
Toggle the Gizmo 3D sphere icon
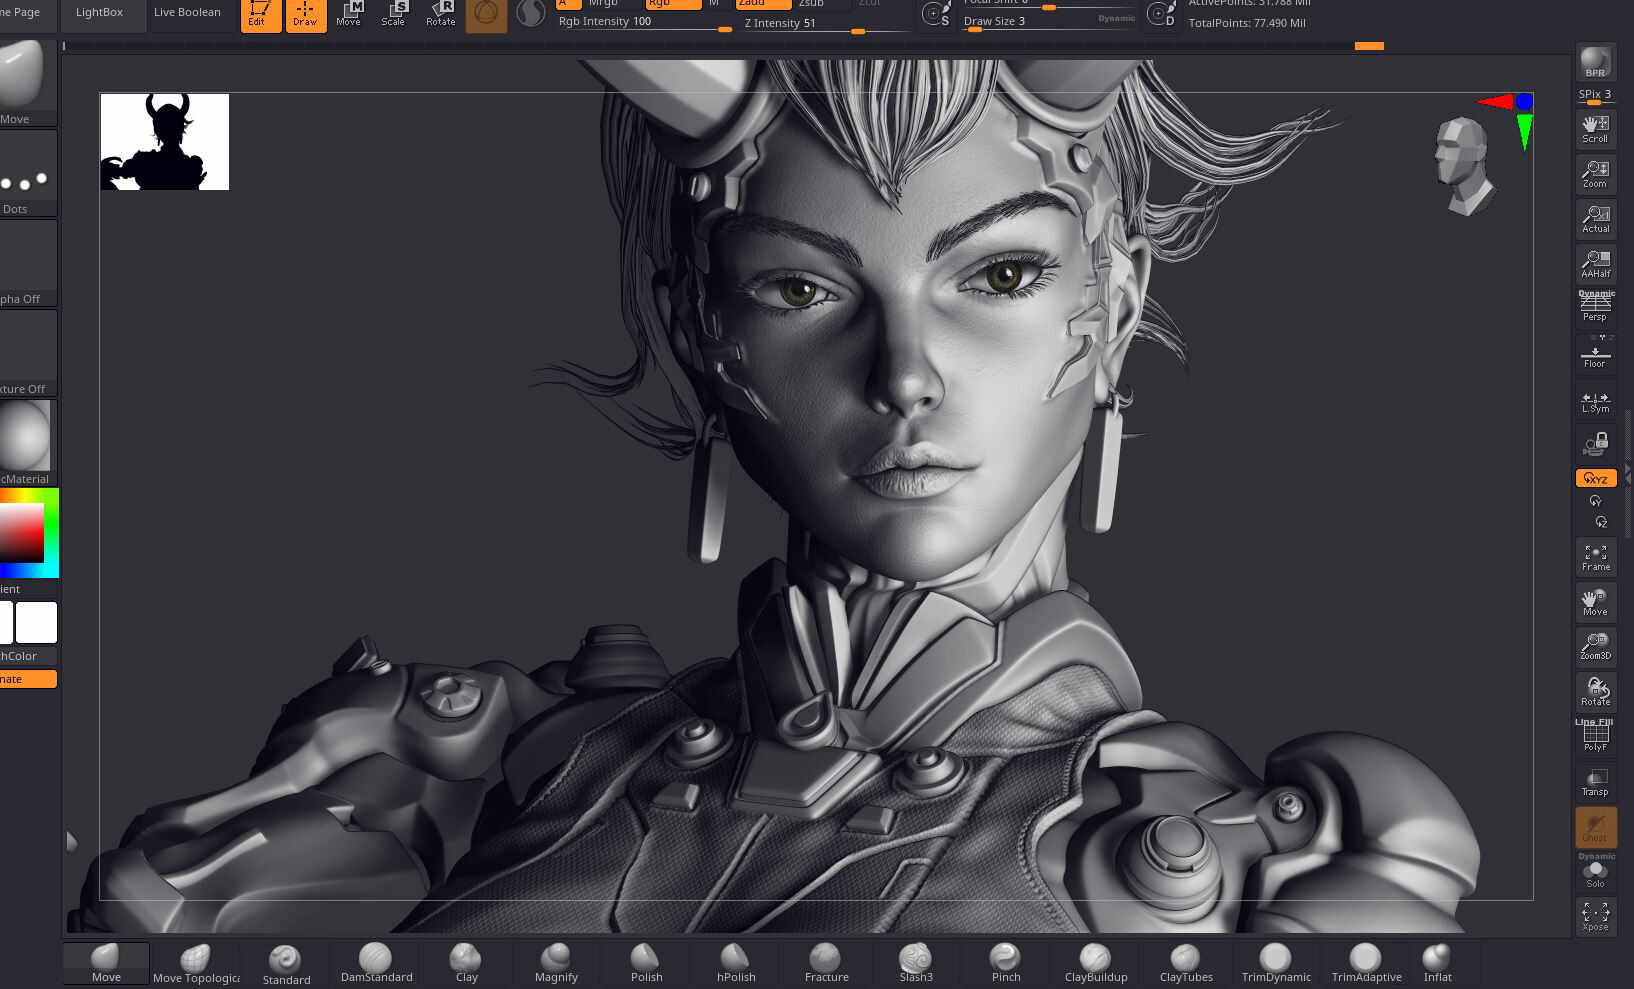[486, 14]
